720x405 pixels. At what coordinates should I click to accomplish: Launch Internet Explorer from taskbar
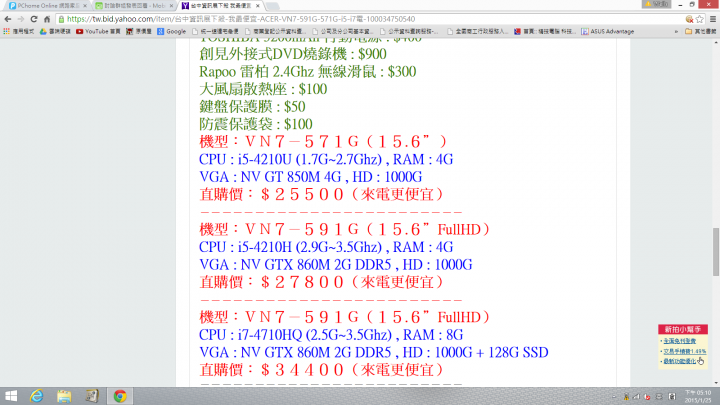[x=37, y=396]
